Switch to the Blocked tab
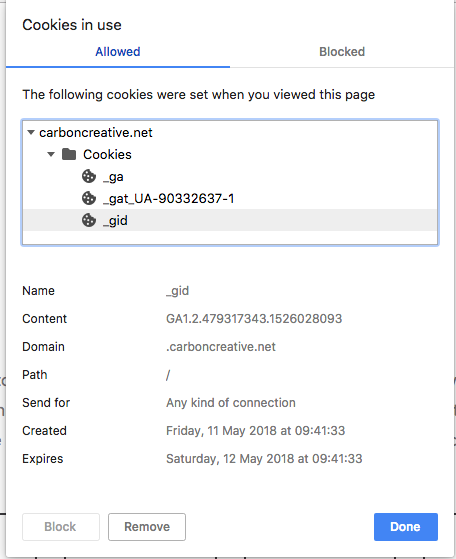This screenshot has height=559, width=456. click(x=342, y=52)
